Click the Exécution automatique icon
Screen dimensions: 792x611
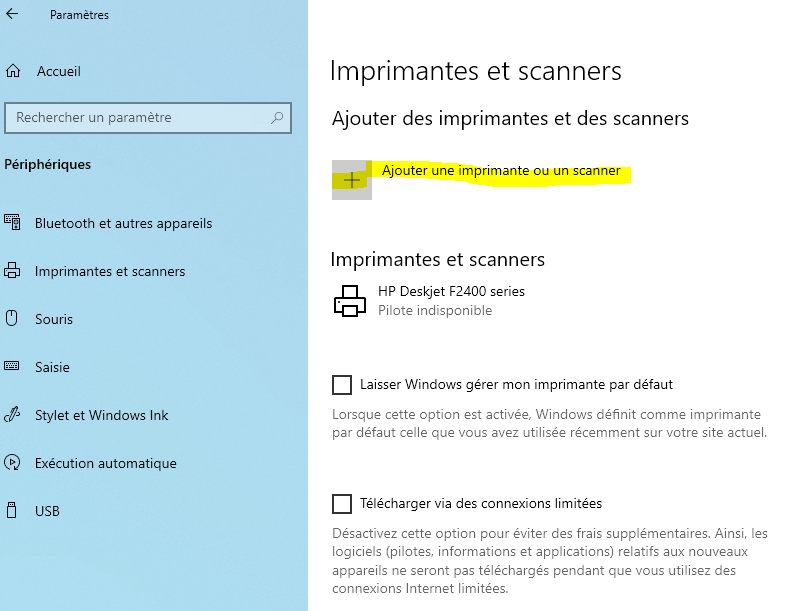click(x=12, y=463)
